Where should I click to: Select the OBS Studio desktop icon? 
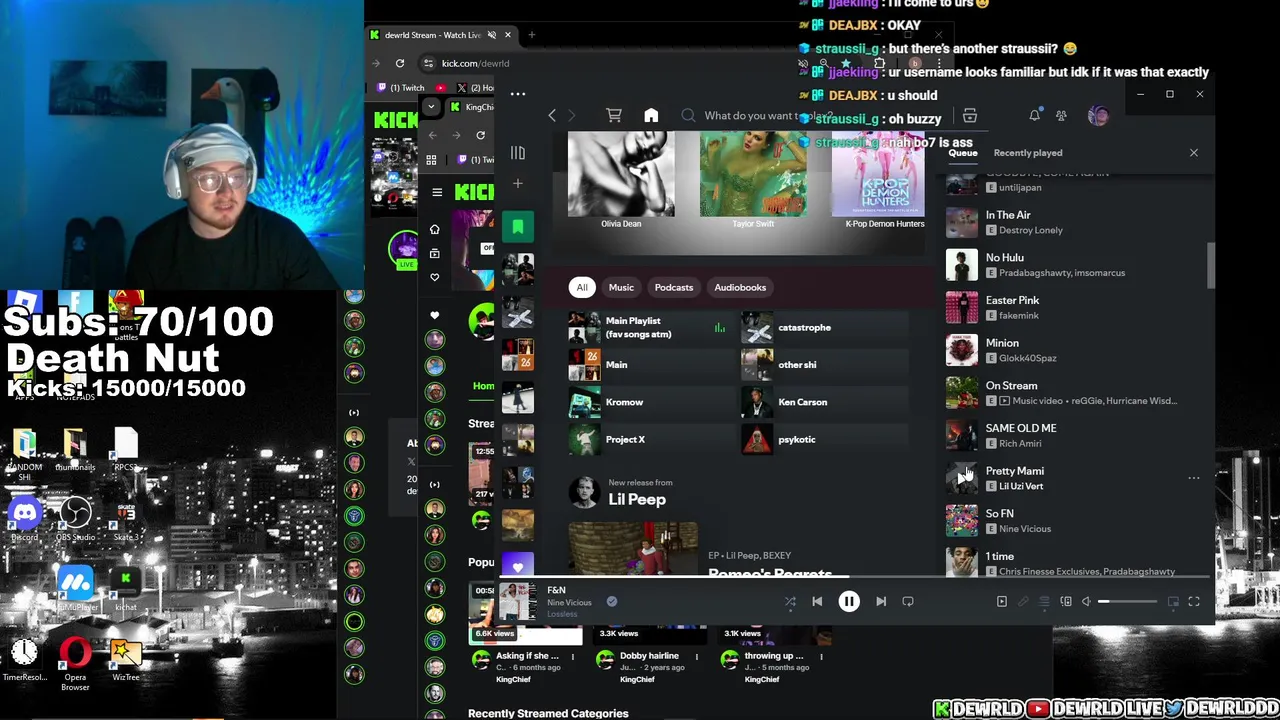click(x=75, y=520)
